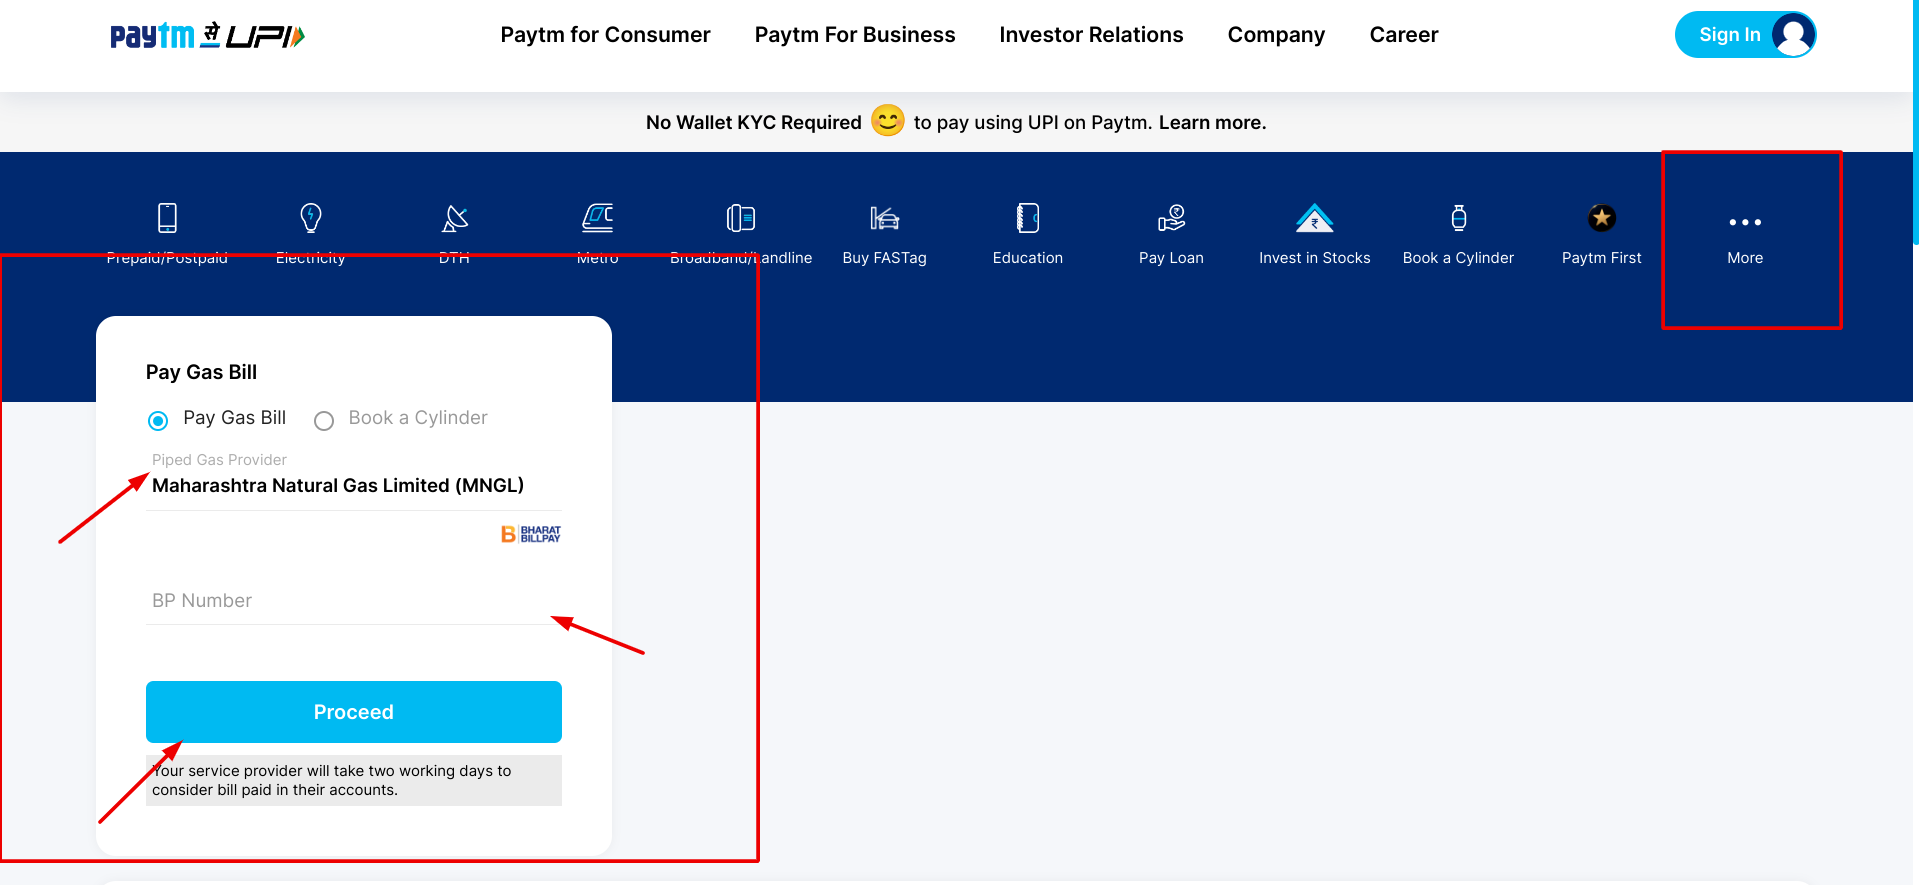Click the Buy FASTag car icon

(884, 218)
